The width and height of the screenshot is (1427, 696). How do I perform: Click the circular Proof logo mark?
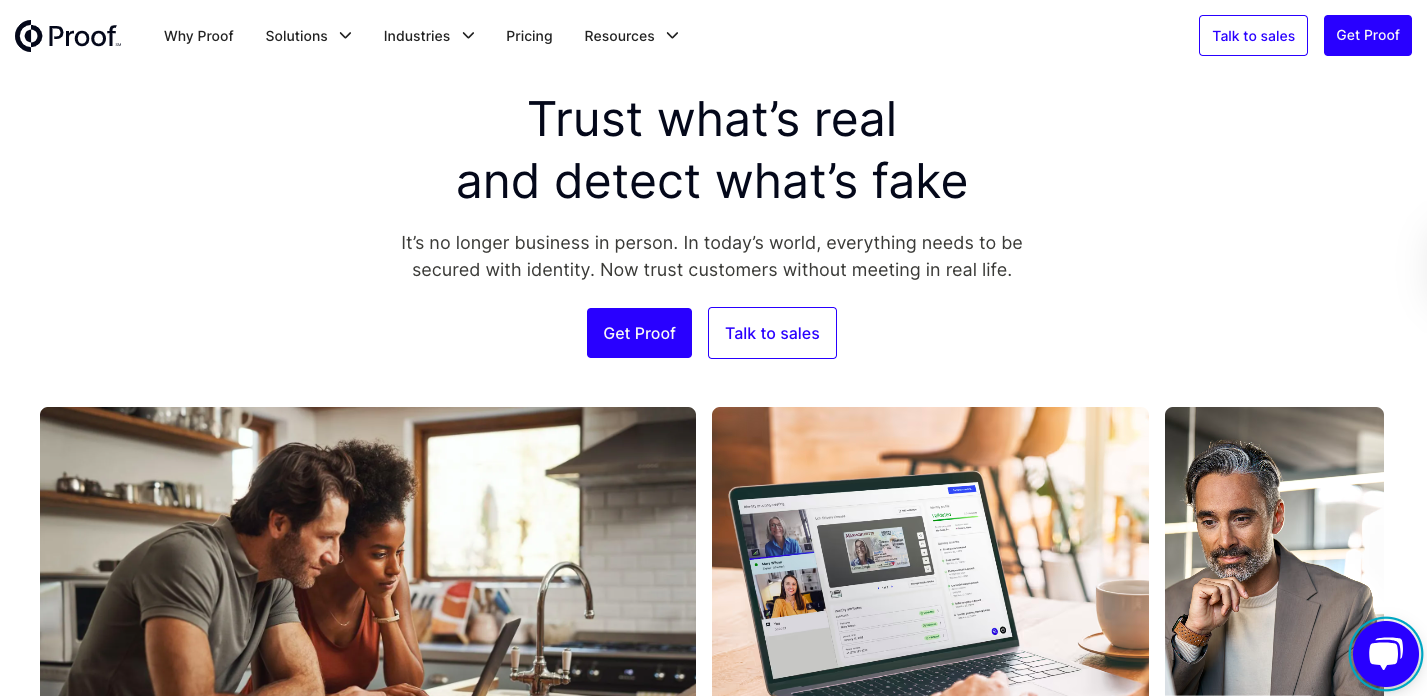click(29, 36)
